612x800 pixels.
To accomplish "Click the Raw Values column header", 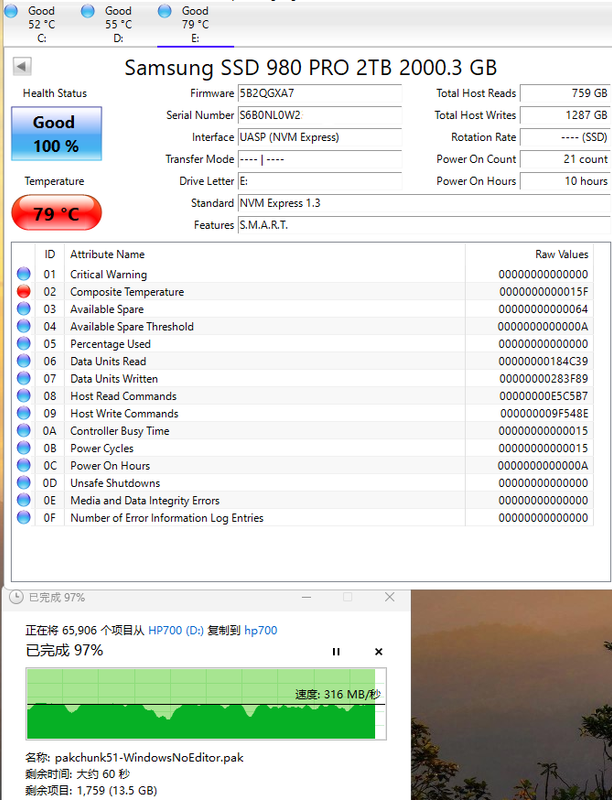I will click(x=529, y=254).
